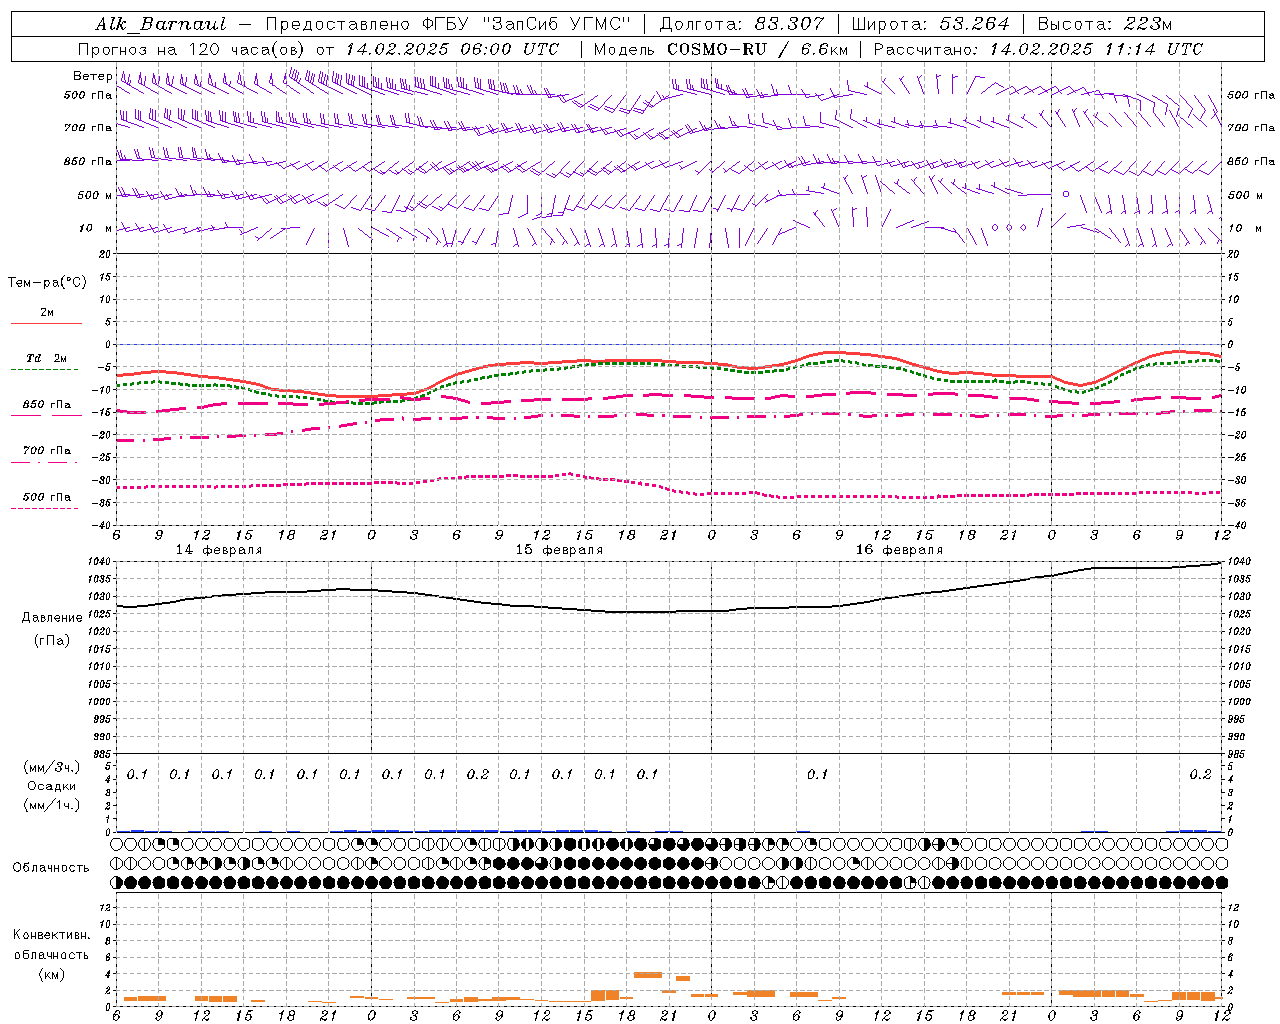Select 'Прогноз на 120 часа(ов)' text
This screenshot has height=1024, width=1280.
(x=193, y=49)
